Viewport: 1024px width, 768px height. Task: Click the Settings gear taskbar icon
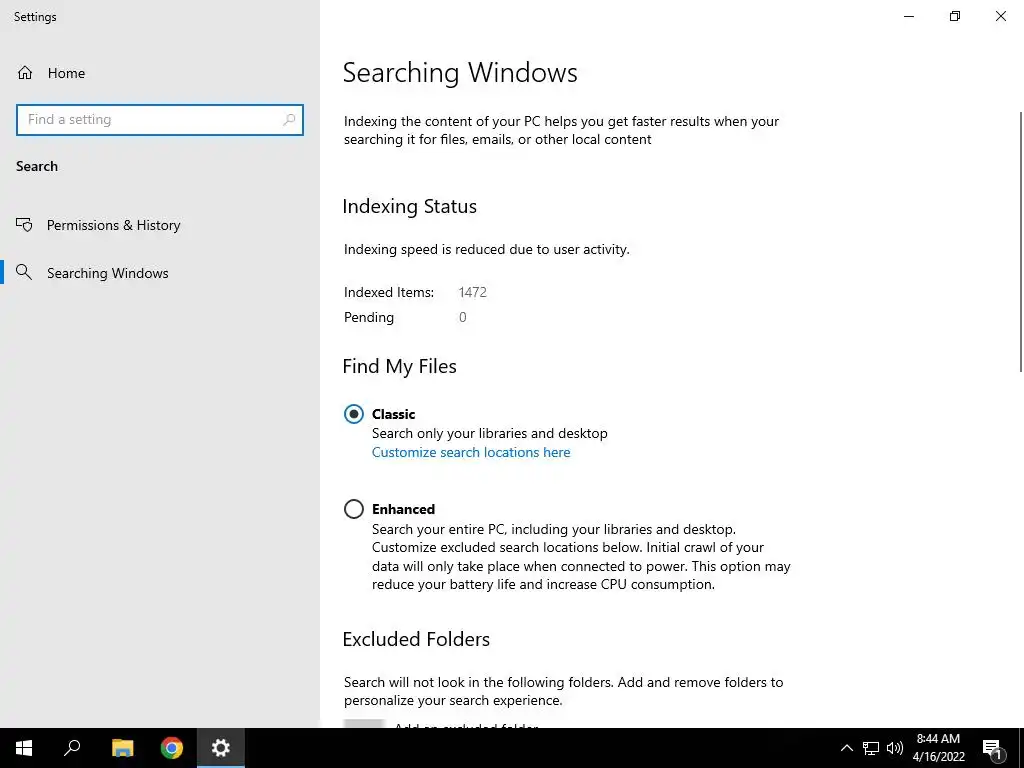[x=221, y=748]
